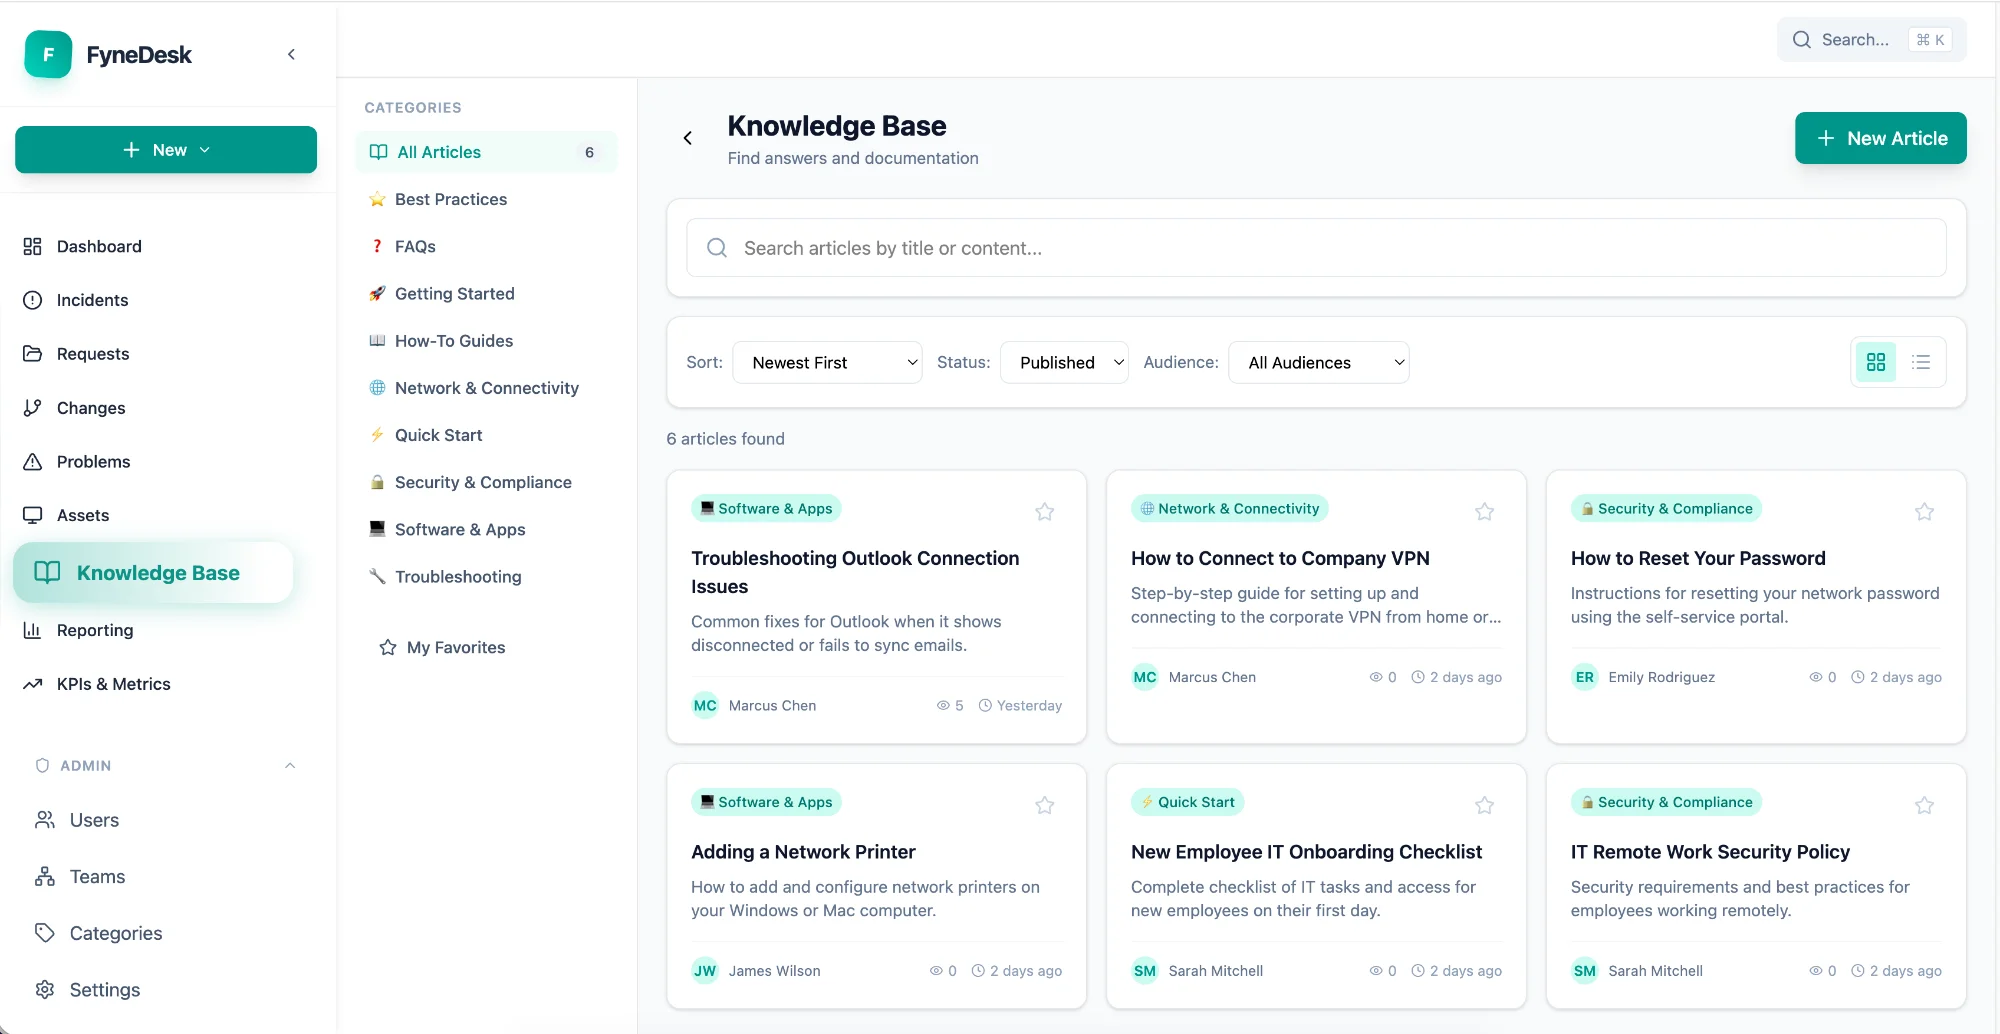The width and height of the screenshot is (2000, 1034).
Task: Click the KPIs & Metrics icon
Action: [x=33, y=684]
